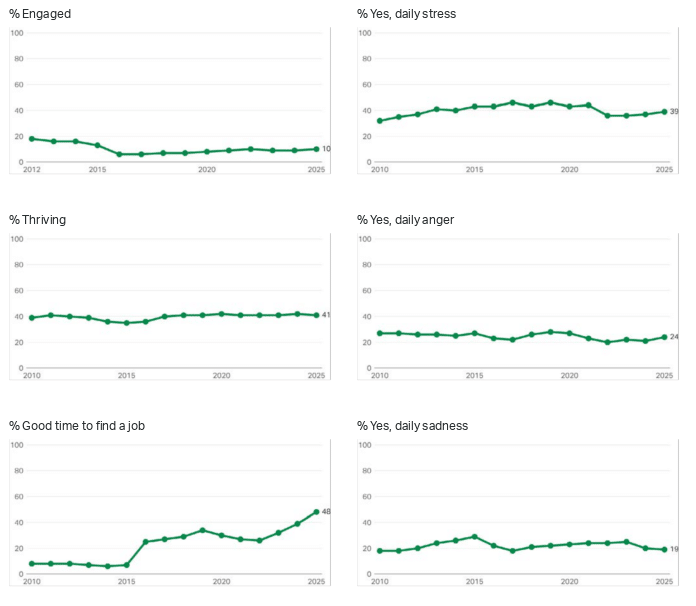Click the % Thriving chart title

[x=38, y=220]
